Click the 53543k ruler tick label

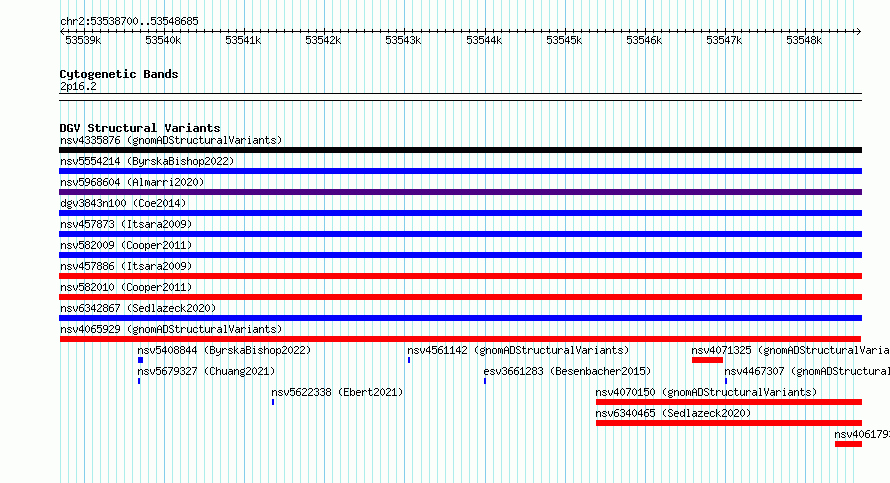tap(403, 40)
